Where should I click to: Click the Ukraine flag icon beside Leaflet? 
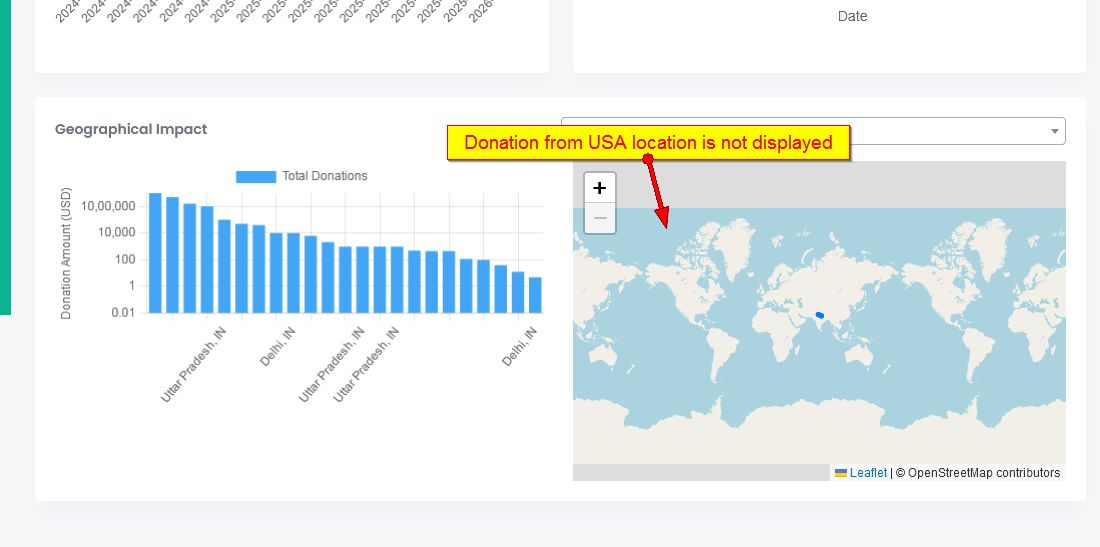coord(841,473)
